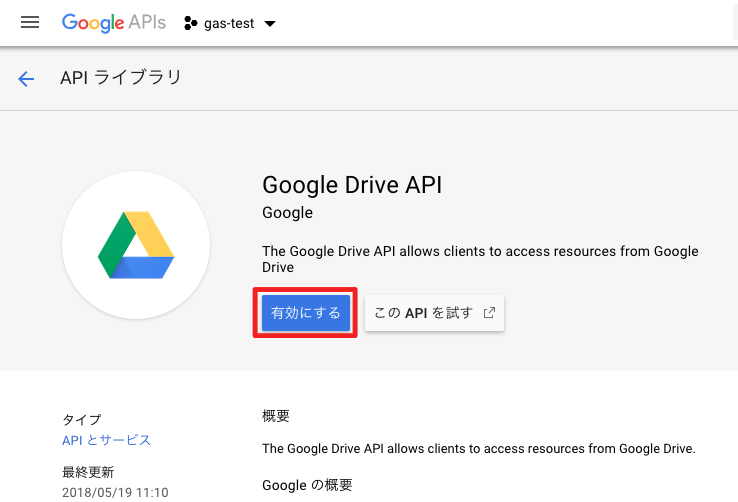This screenshot has height=502, width=738.
Task: Click the 最終更新 label
Action: (88, 472)
